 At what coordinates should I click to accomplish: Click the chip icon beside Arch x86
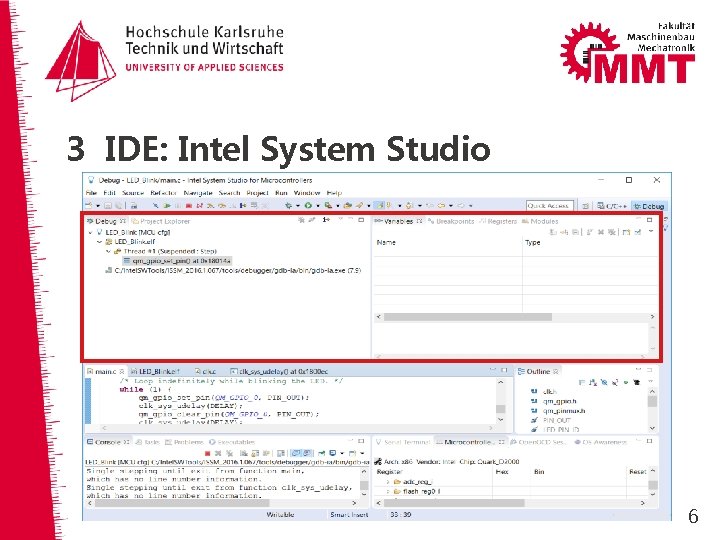pos(378,461)
